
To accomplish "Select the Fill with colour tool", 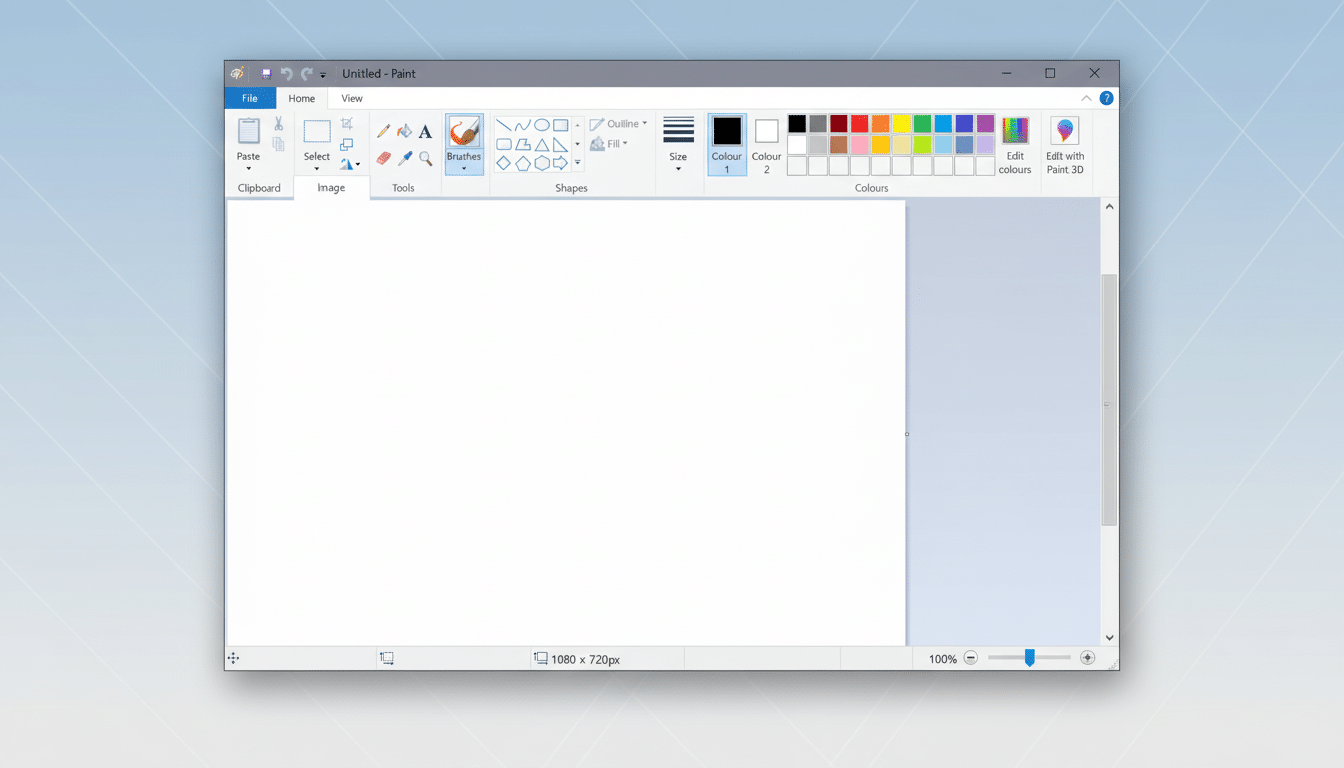I will 403,131.
